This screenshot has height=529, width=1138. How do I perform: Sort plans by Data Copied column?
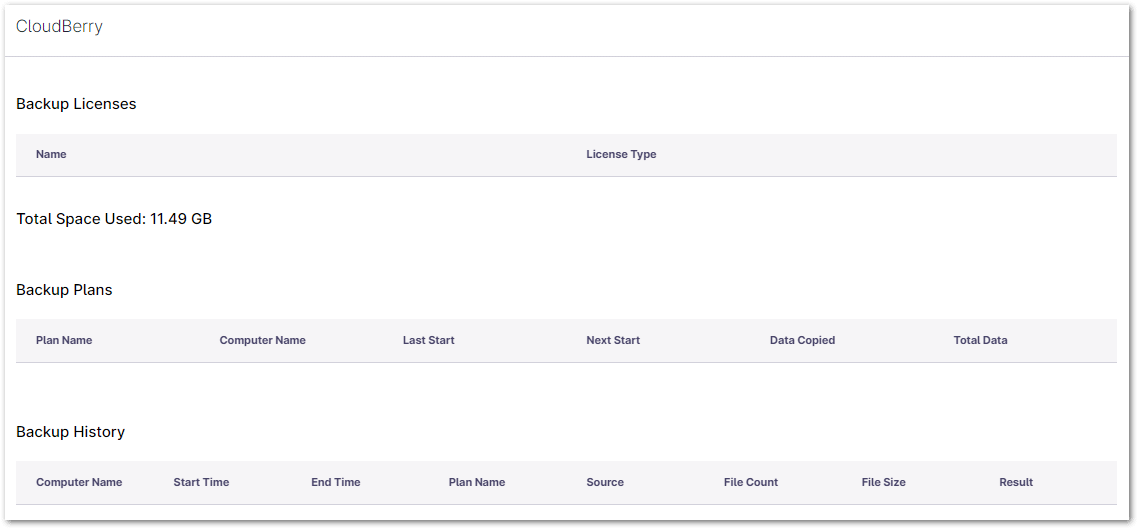tap(802, 341)
